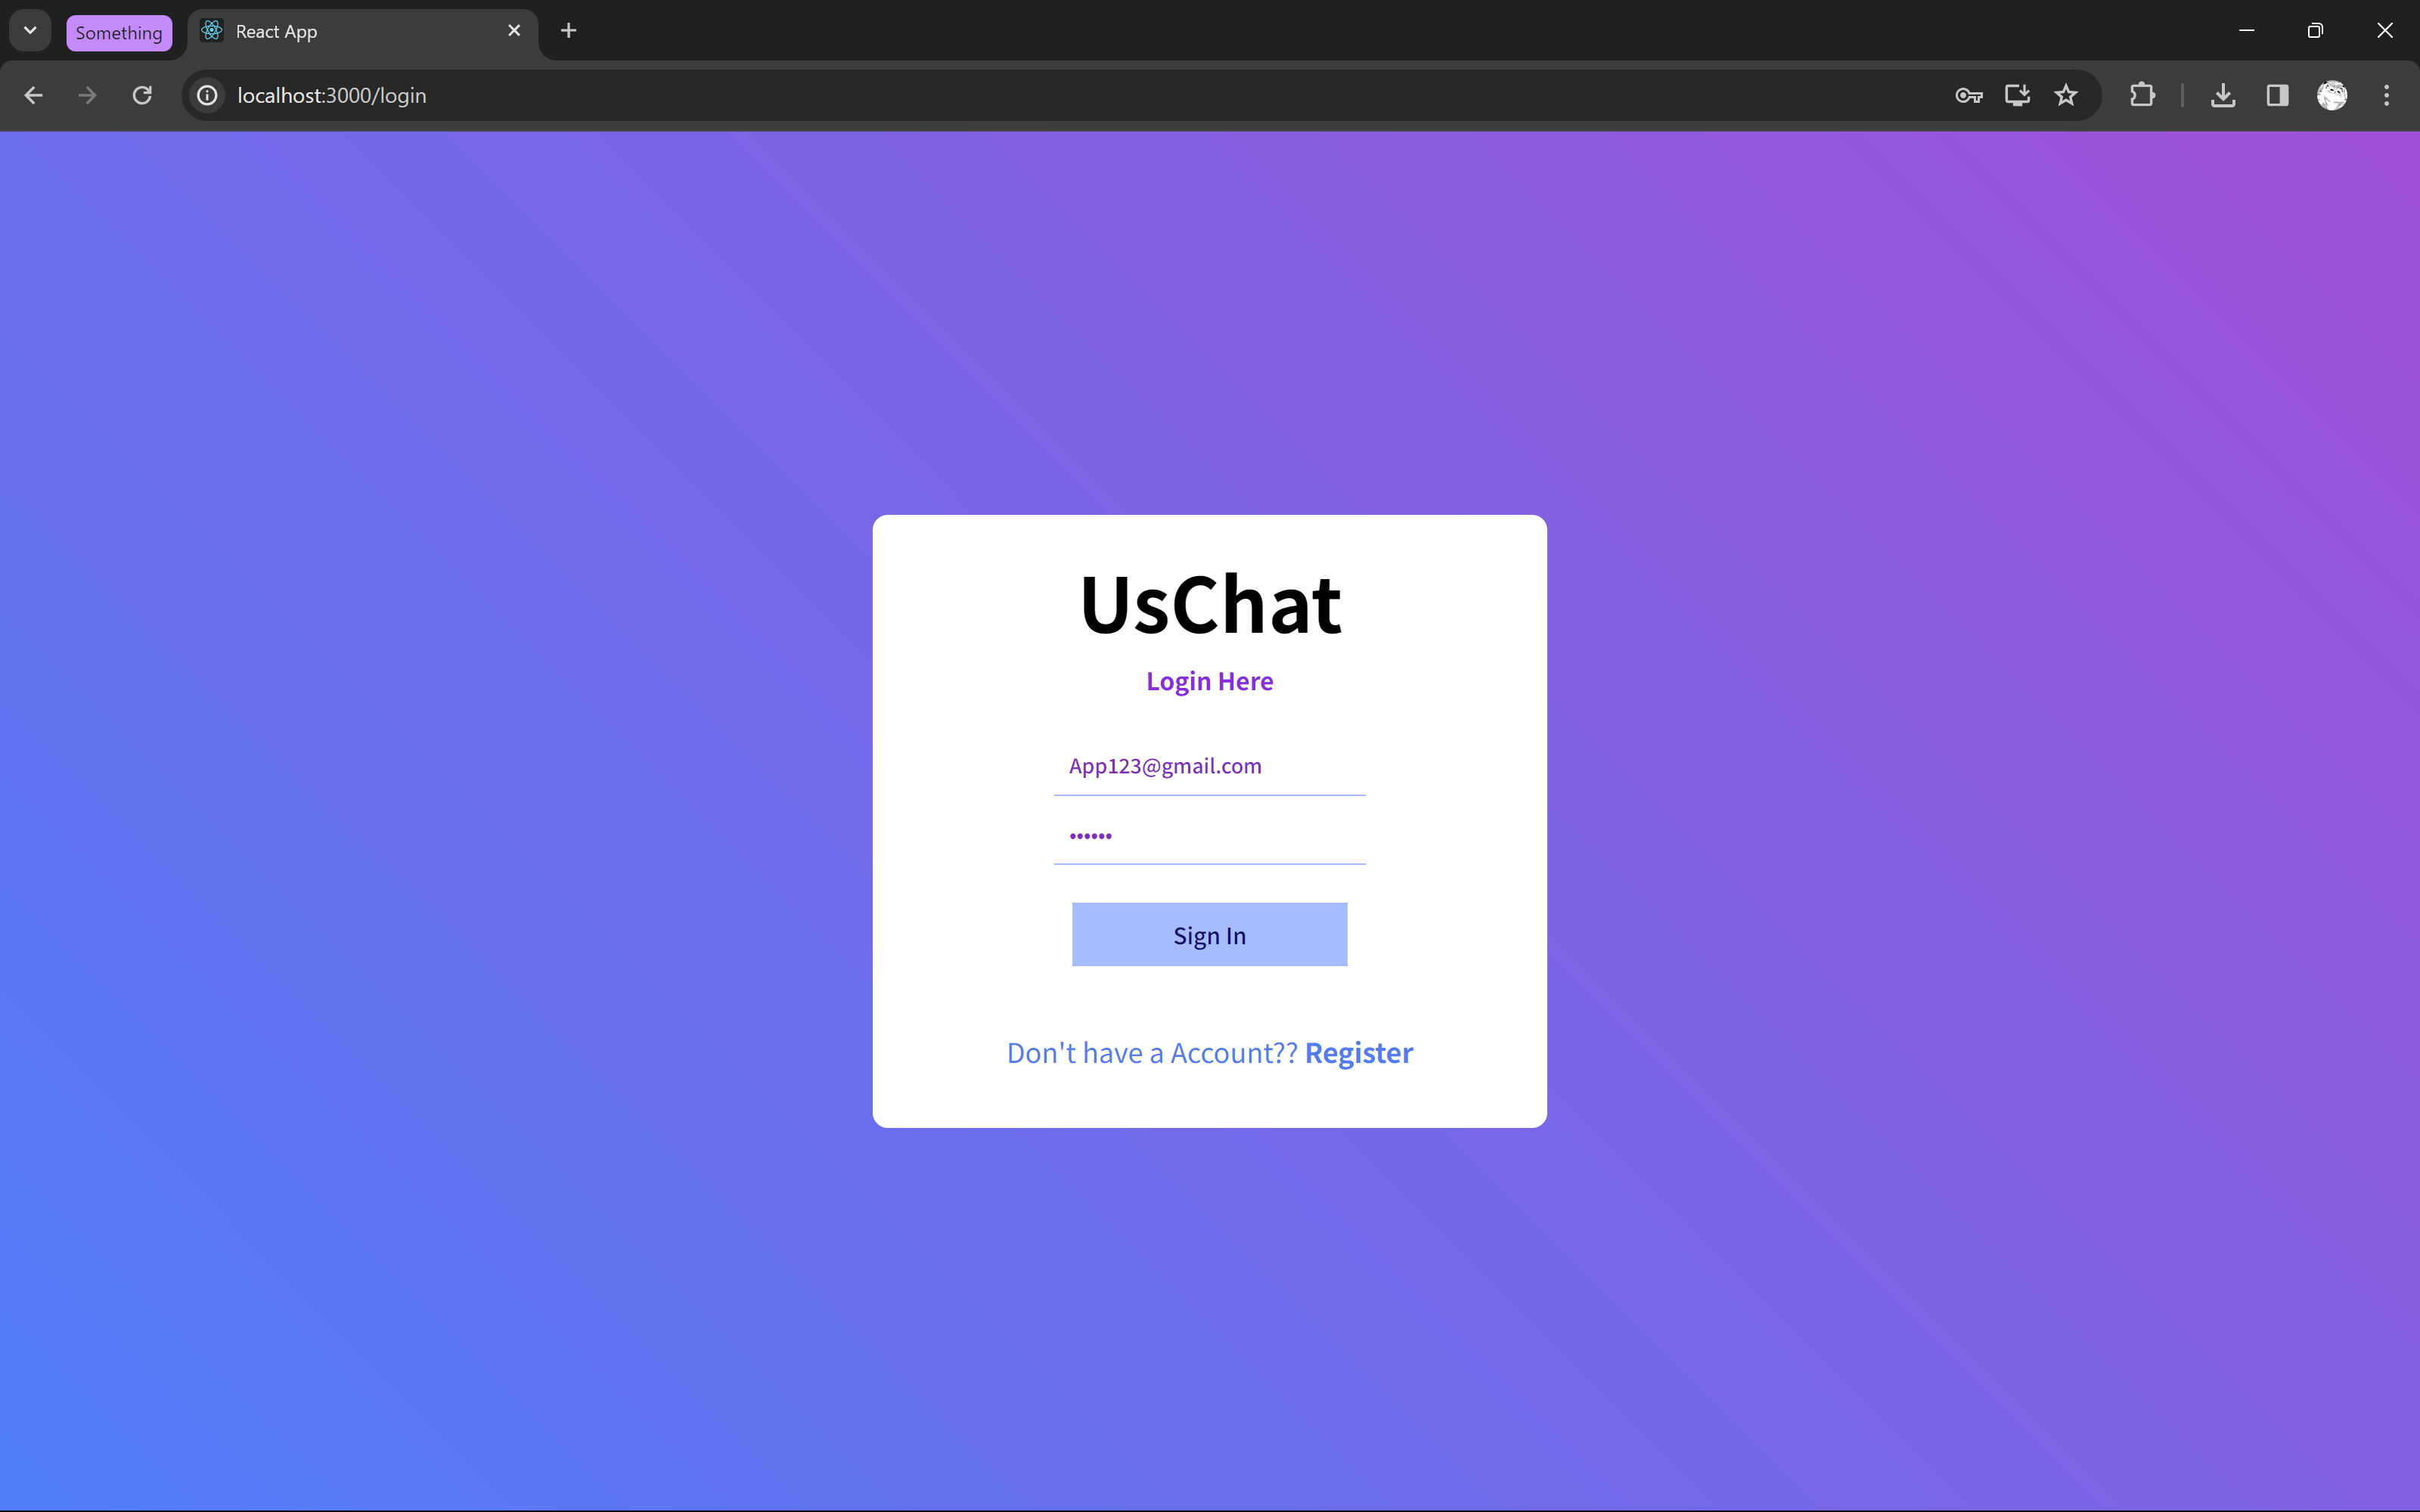Viewport: 2420px width, 1512px height.
Task: Open the extensions puzzle icon
Action: (2142, 95)
